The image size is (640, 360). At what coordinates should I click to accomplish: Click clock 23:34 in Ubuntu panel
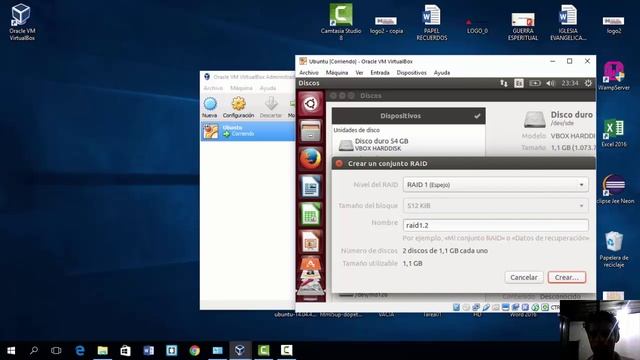(x=570, y=83)
